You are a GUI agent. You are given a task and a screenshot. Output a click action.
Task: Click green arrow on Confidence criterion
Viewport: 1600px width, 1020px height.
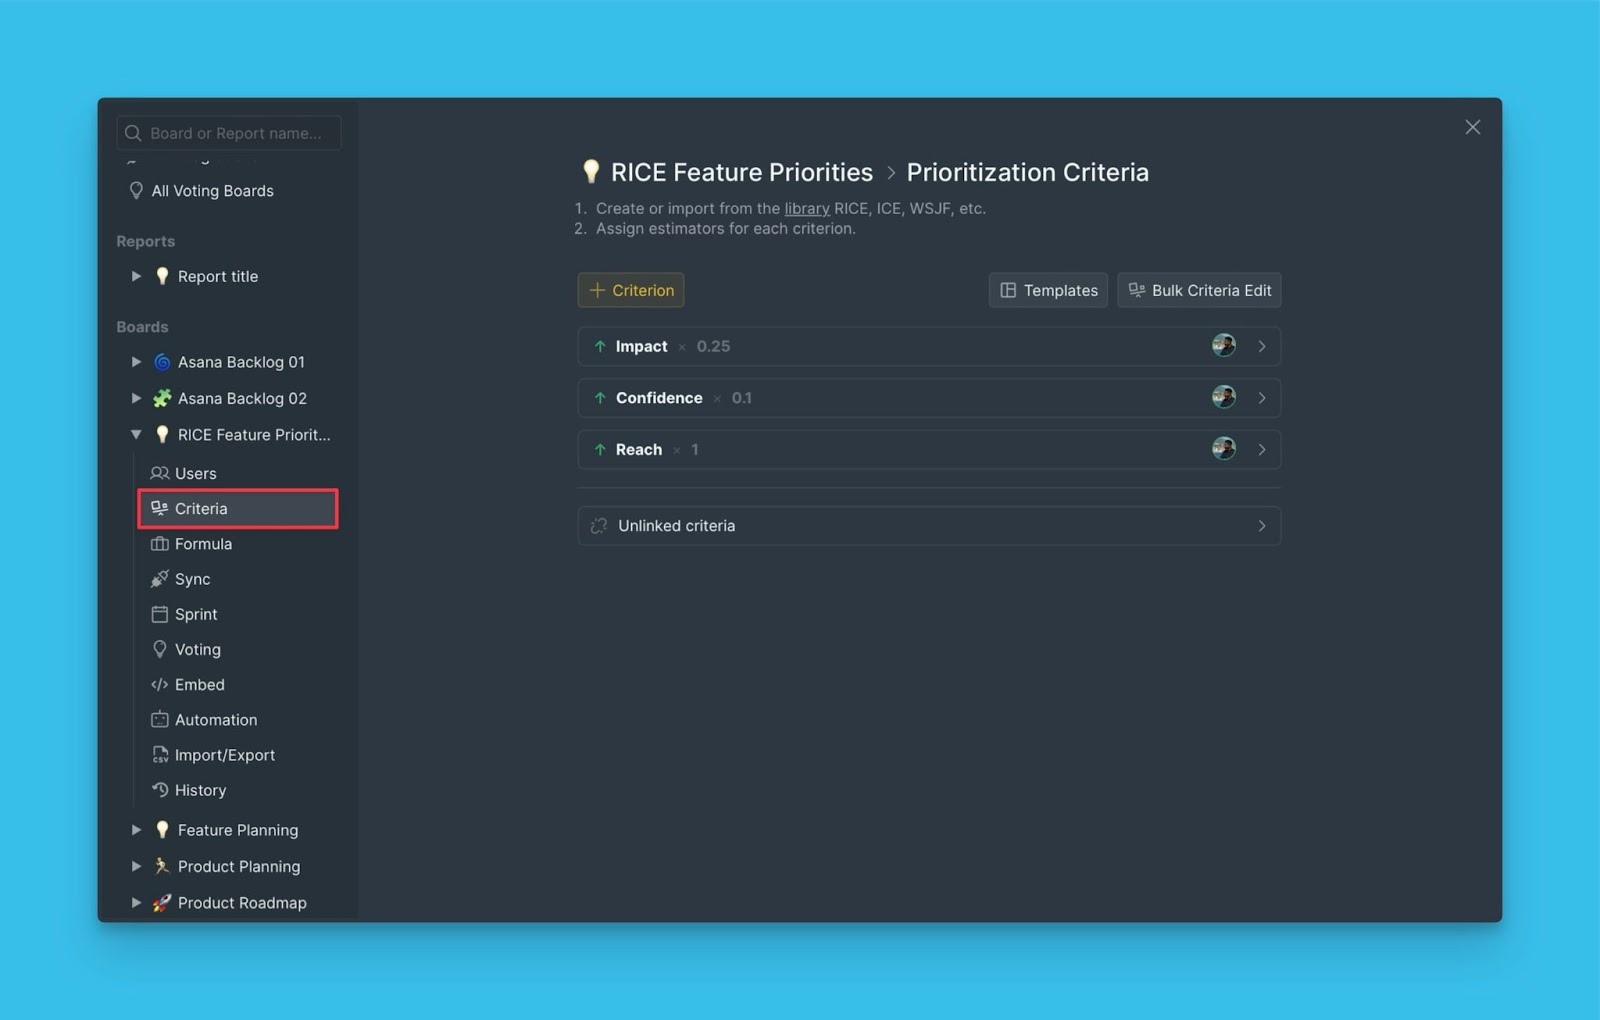click(600, 398)
